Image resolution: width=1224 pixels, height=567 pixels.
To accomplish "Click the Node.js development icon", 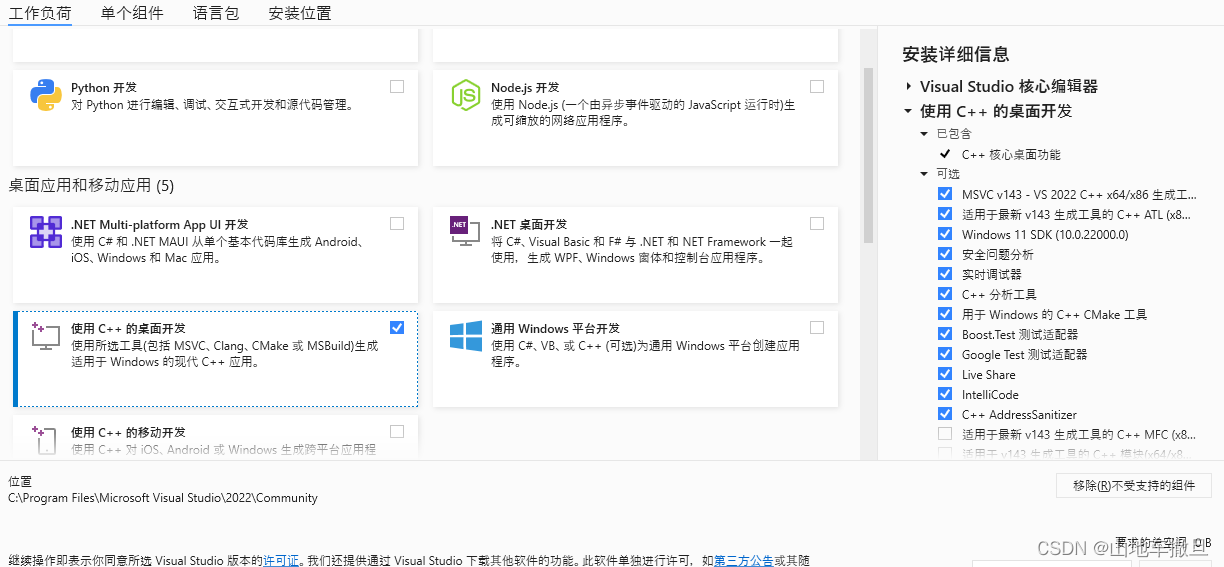I will (x=466, y=95).
